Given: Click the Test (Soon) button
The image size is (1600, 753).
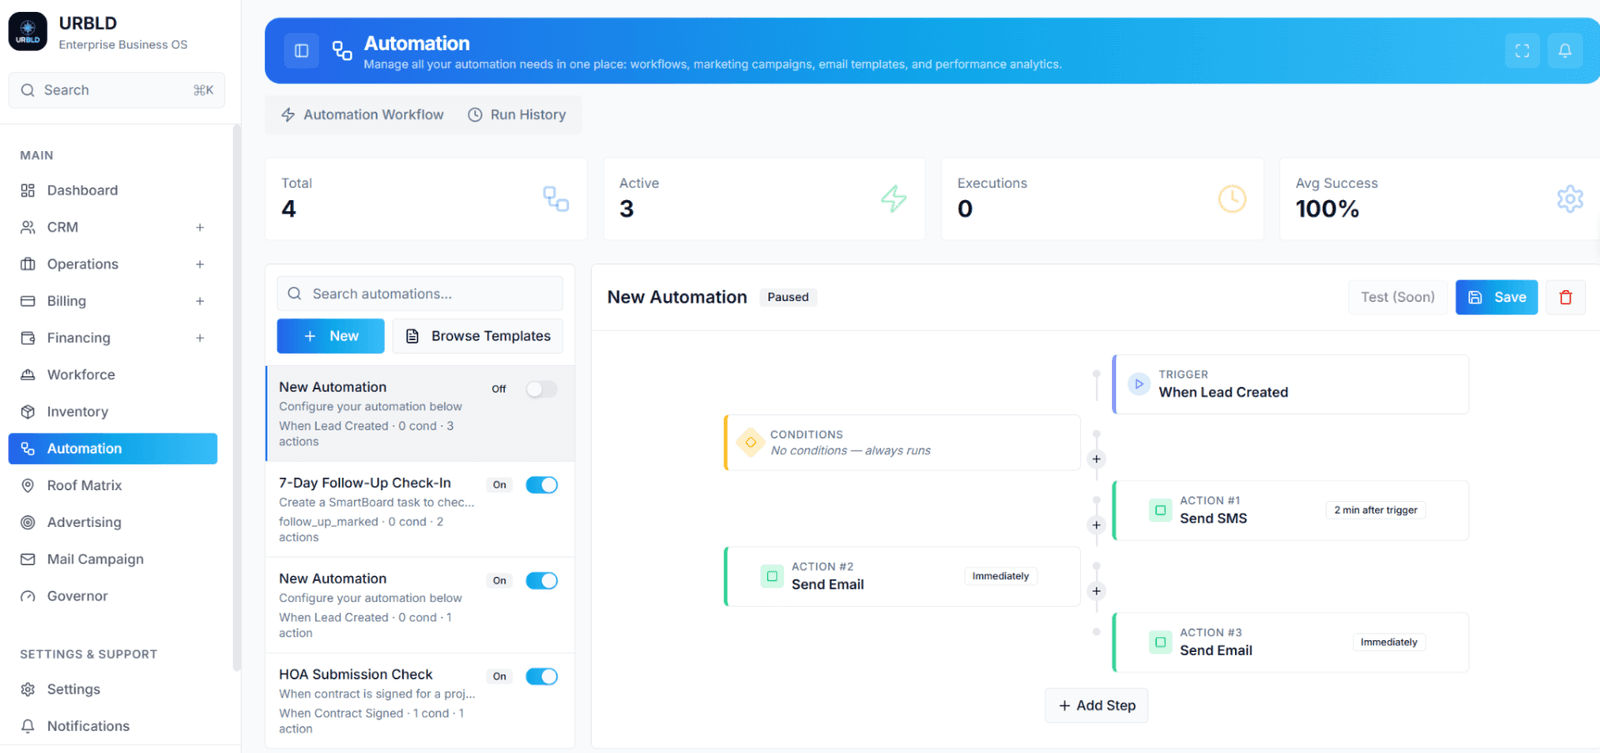Looking at the screenshot, I should [x=1397, y=297].
